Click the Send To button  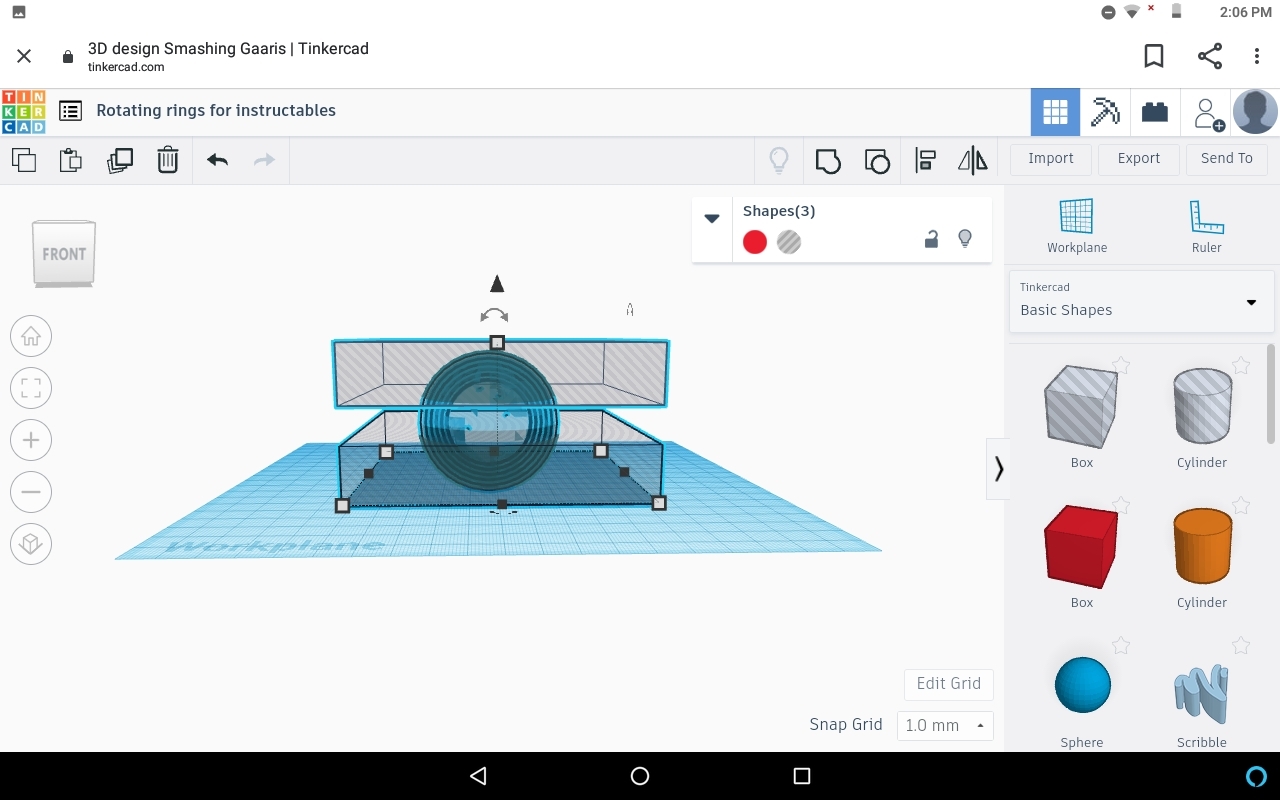click(1226, 159)
